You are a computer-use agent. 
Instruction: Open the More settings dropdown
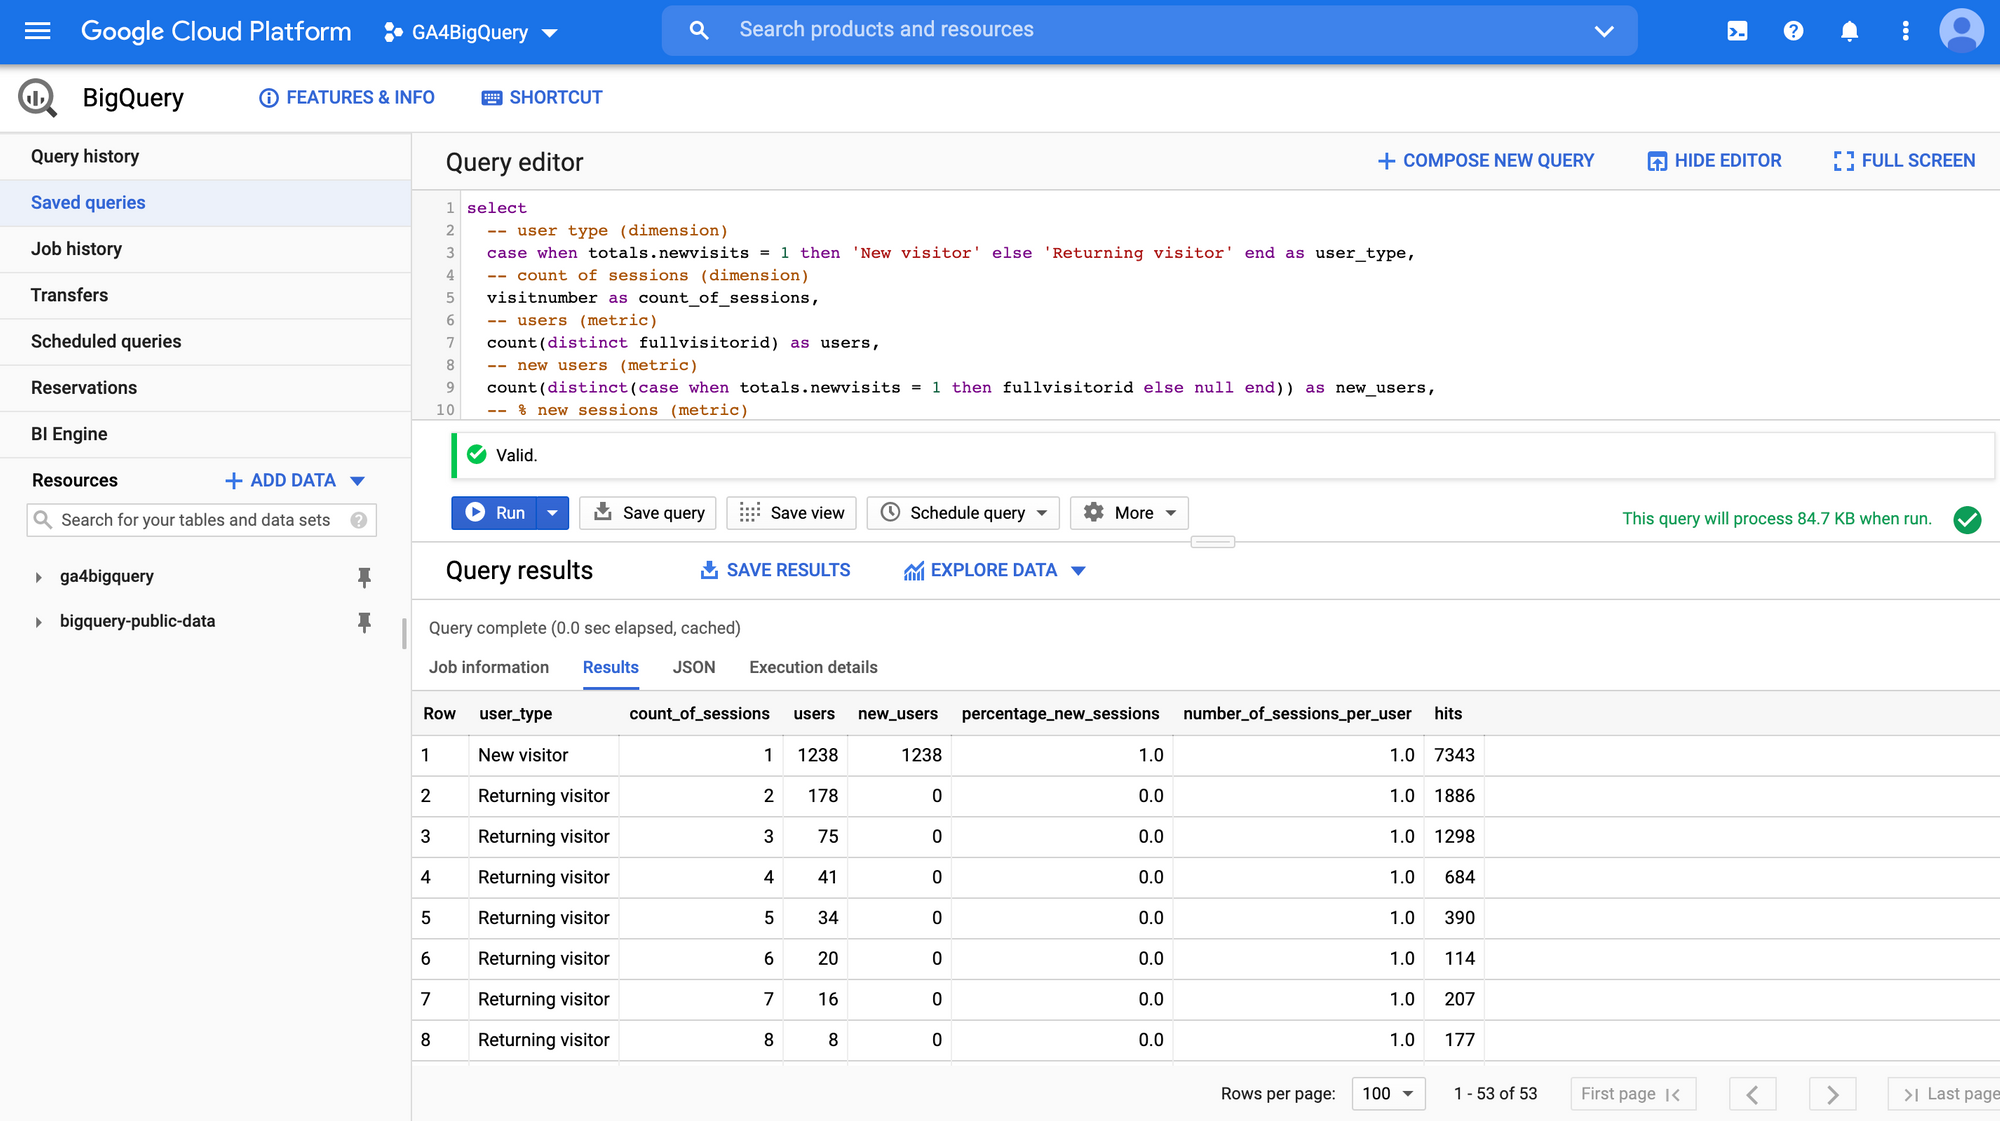[x=1129, y=513]
